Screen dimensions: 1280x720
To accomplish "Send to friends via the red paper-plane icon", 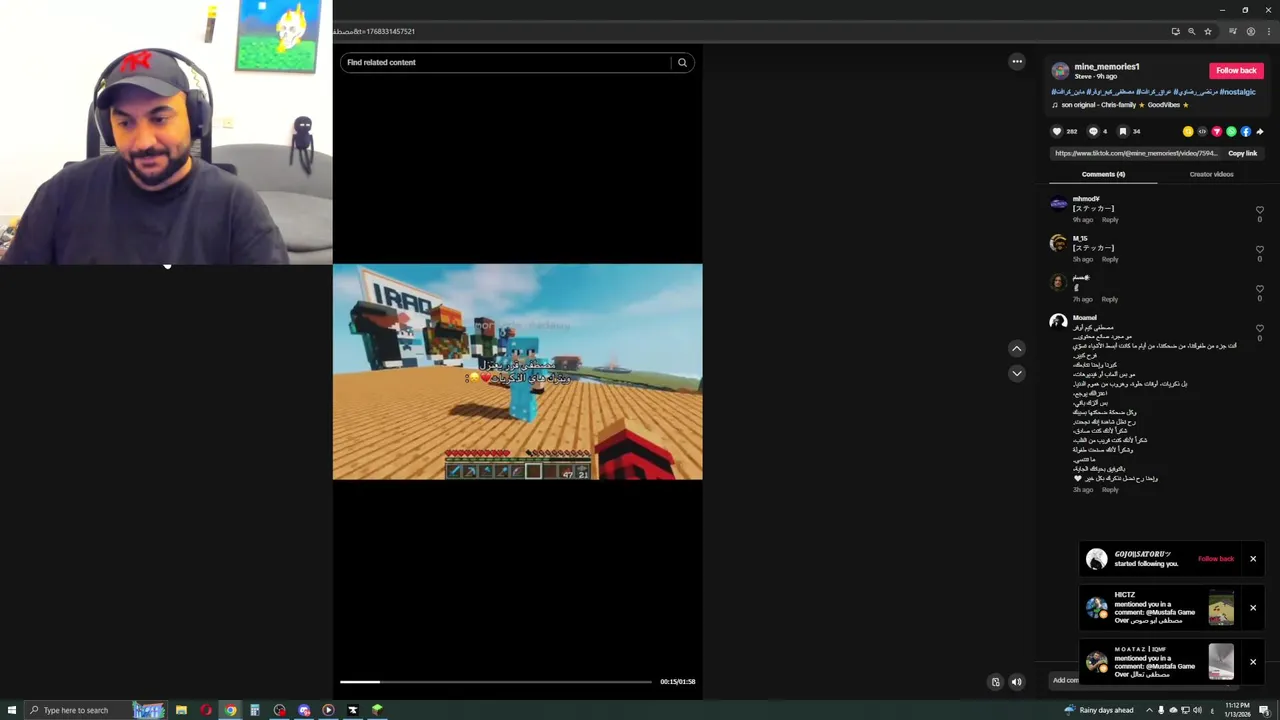I will pyautogui.click(x=1217, y=131).
